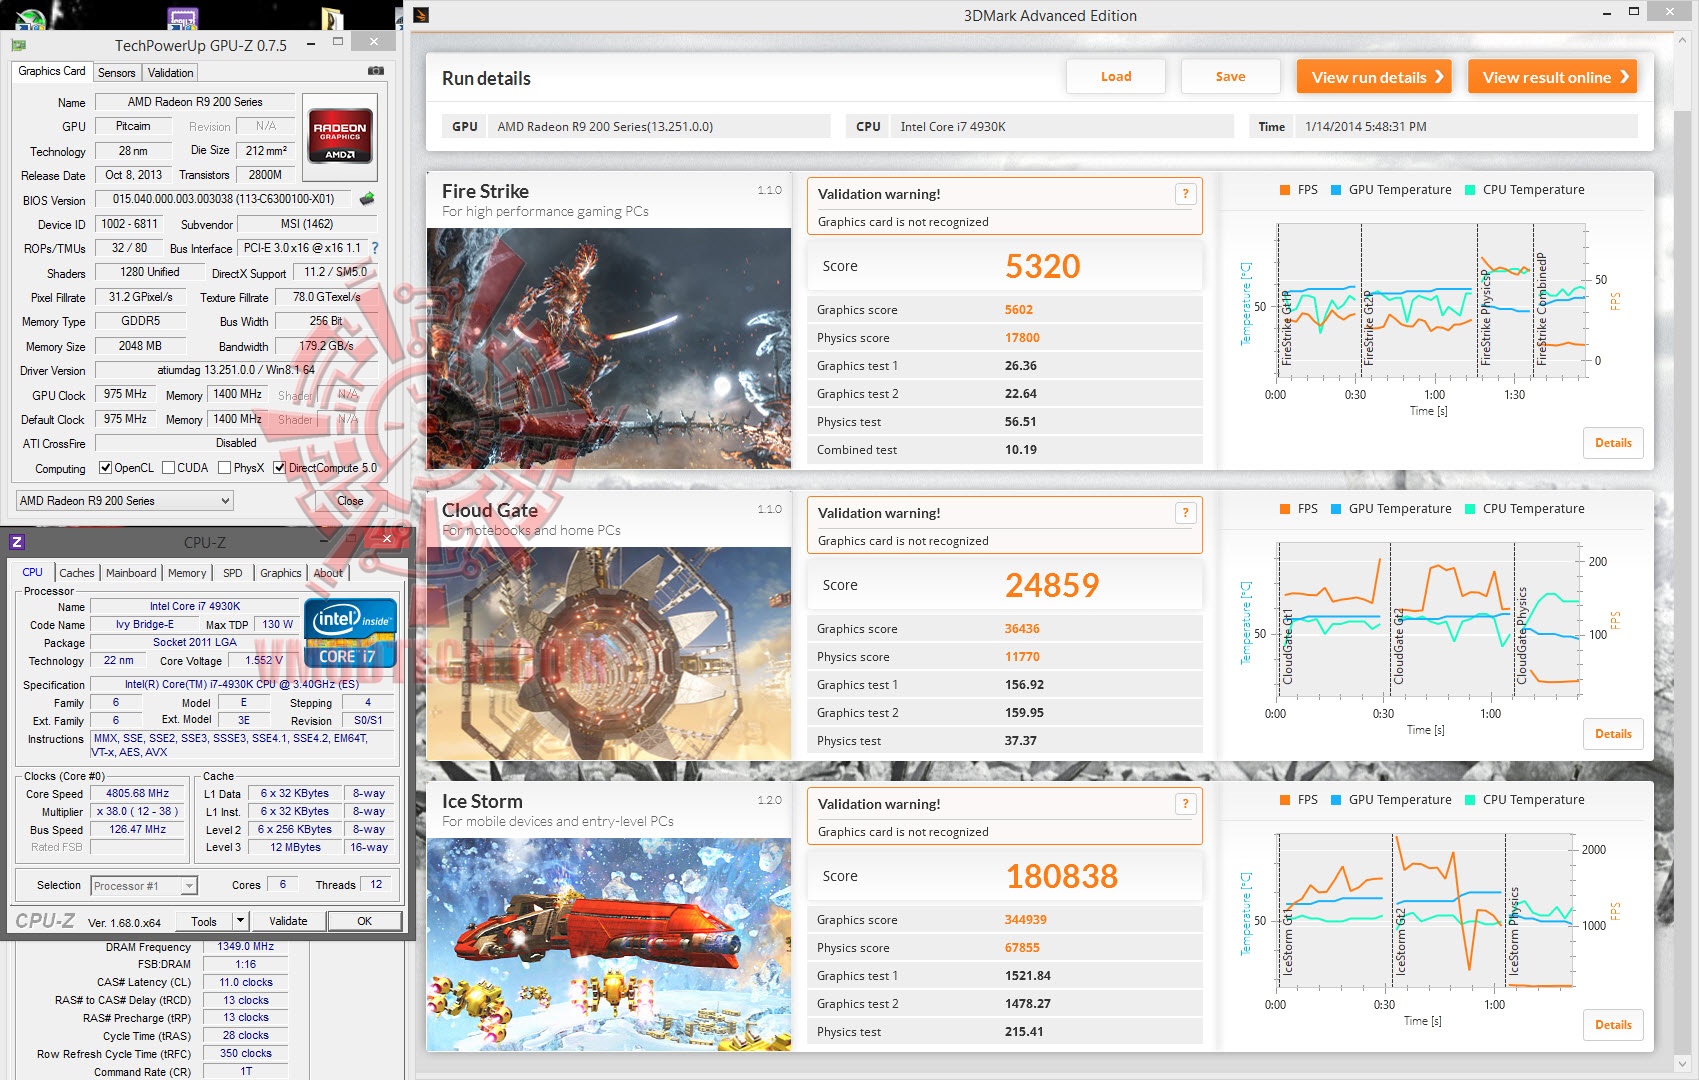Open Details for the Cloud Gate chart
1699x1080 pixels.
1613,734
